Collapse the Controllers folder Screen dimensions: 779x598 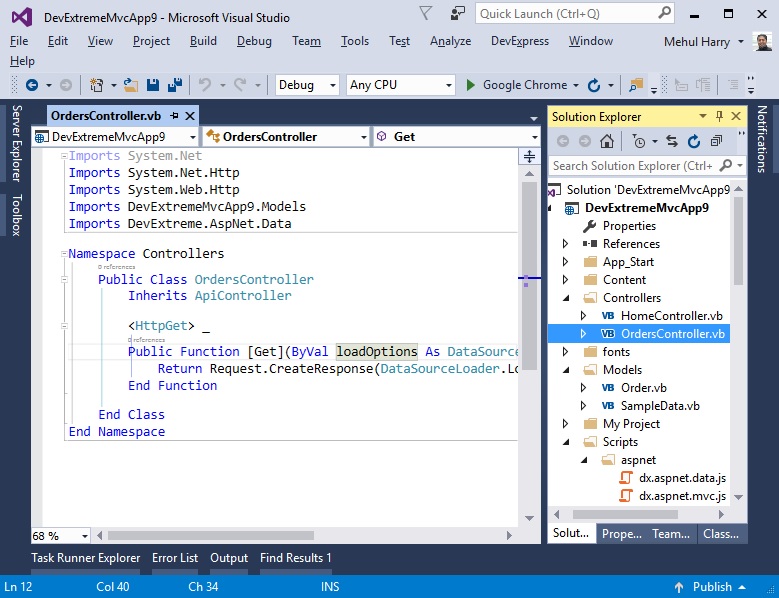(566, 298)
